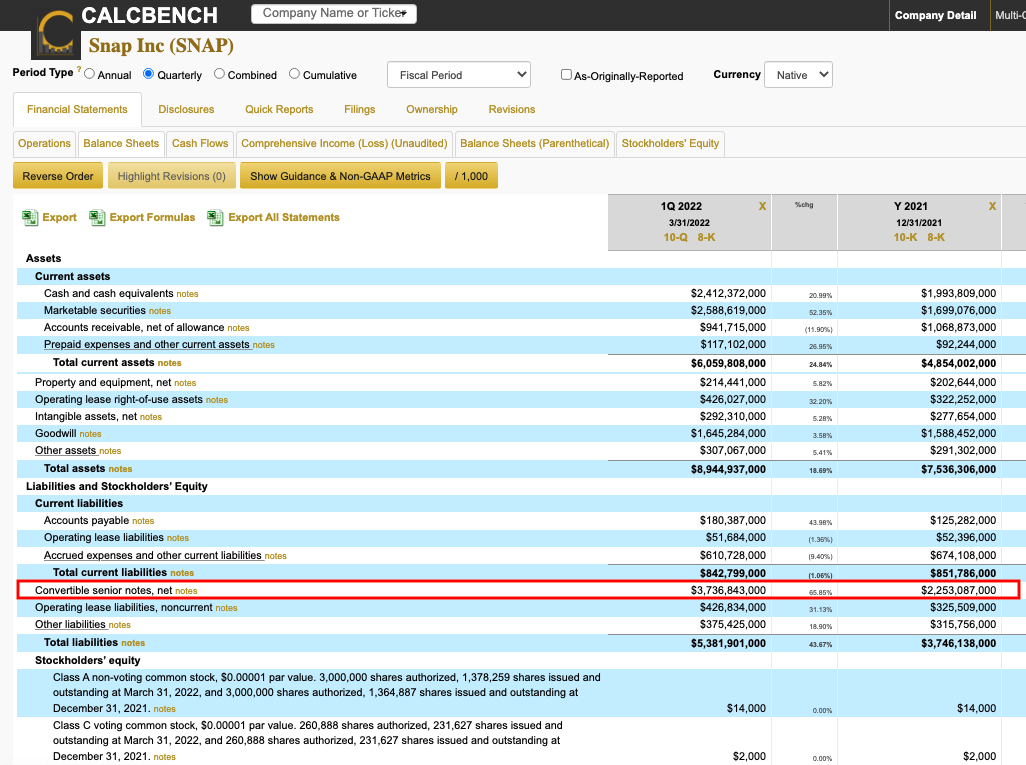Enable the As-Originally-Reported checkbox
This screenshot has height=765, width=1026.
pyautogui.click(x=566, y=75)
